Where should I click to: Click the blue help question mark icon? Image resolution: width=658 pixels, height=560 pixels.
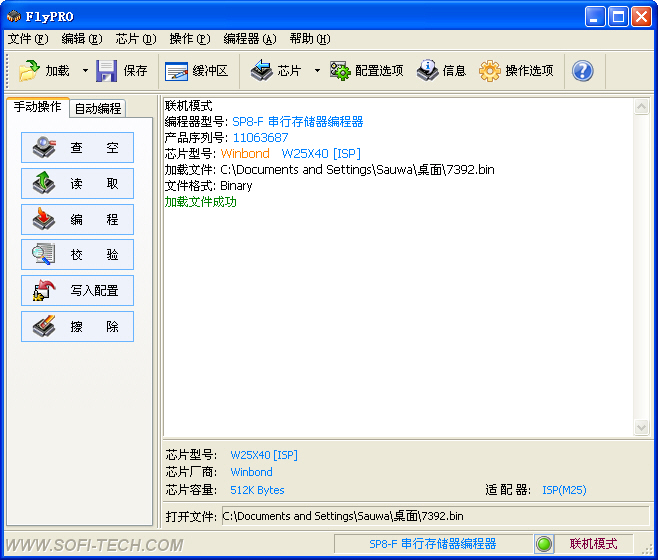coord(582,71)
